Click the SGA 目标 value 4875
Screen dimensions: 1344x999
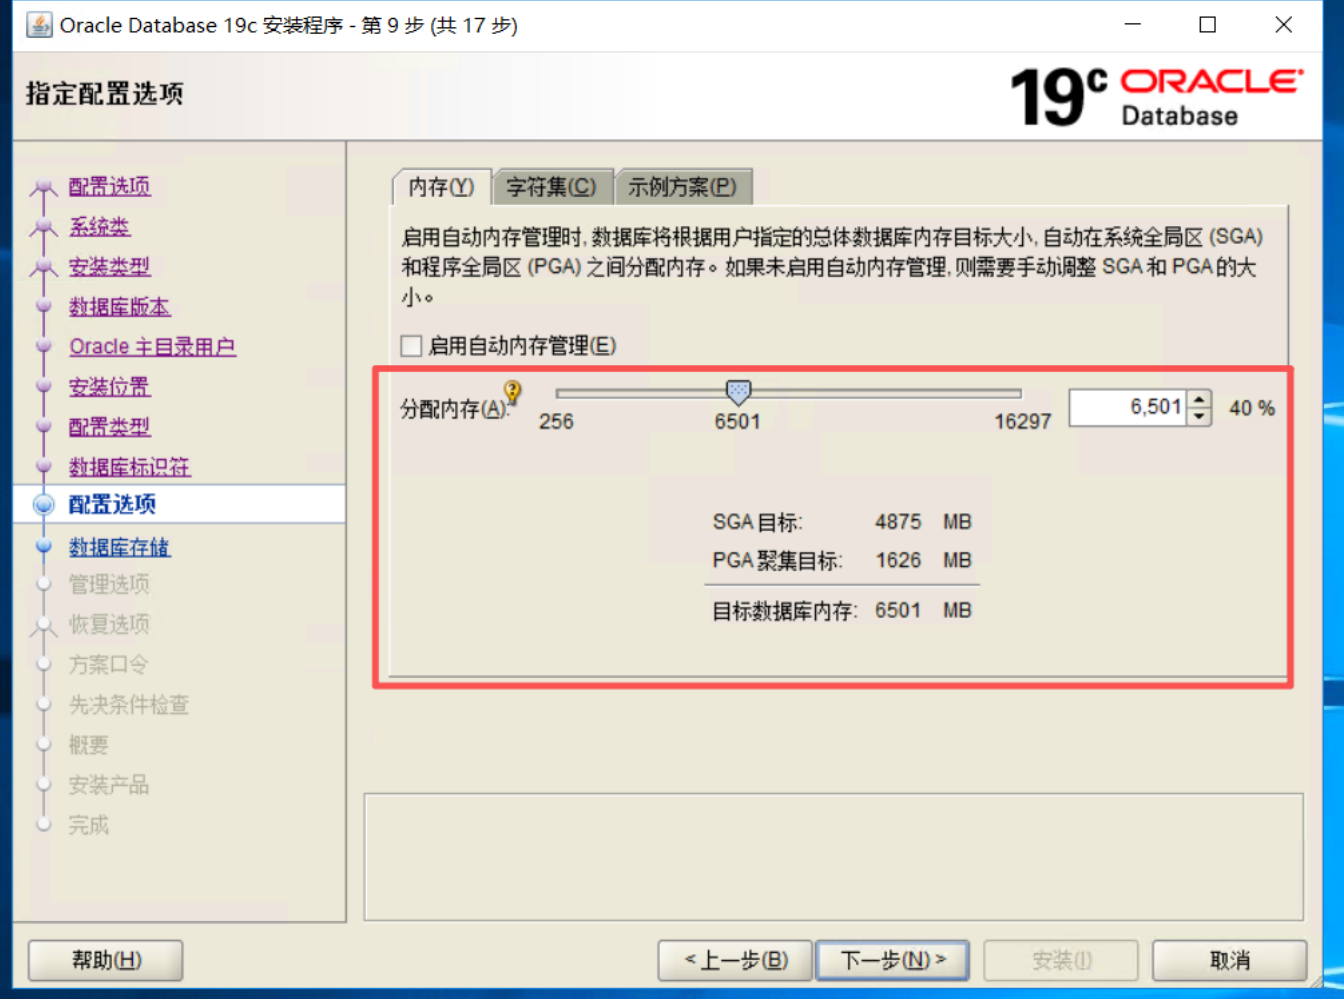[898, 522]
